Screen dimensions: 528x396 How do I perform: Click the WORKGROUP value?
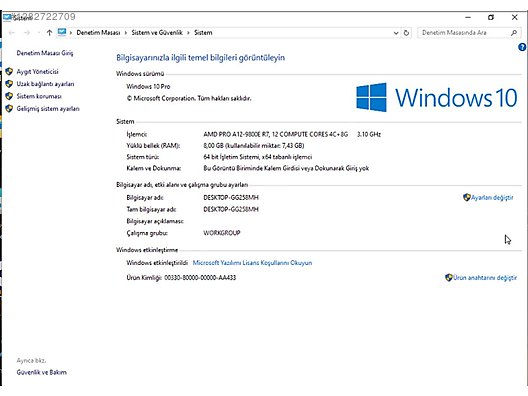coord(222,233)
